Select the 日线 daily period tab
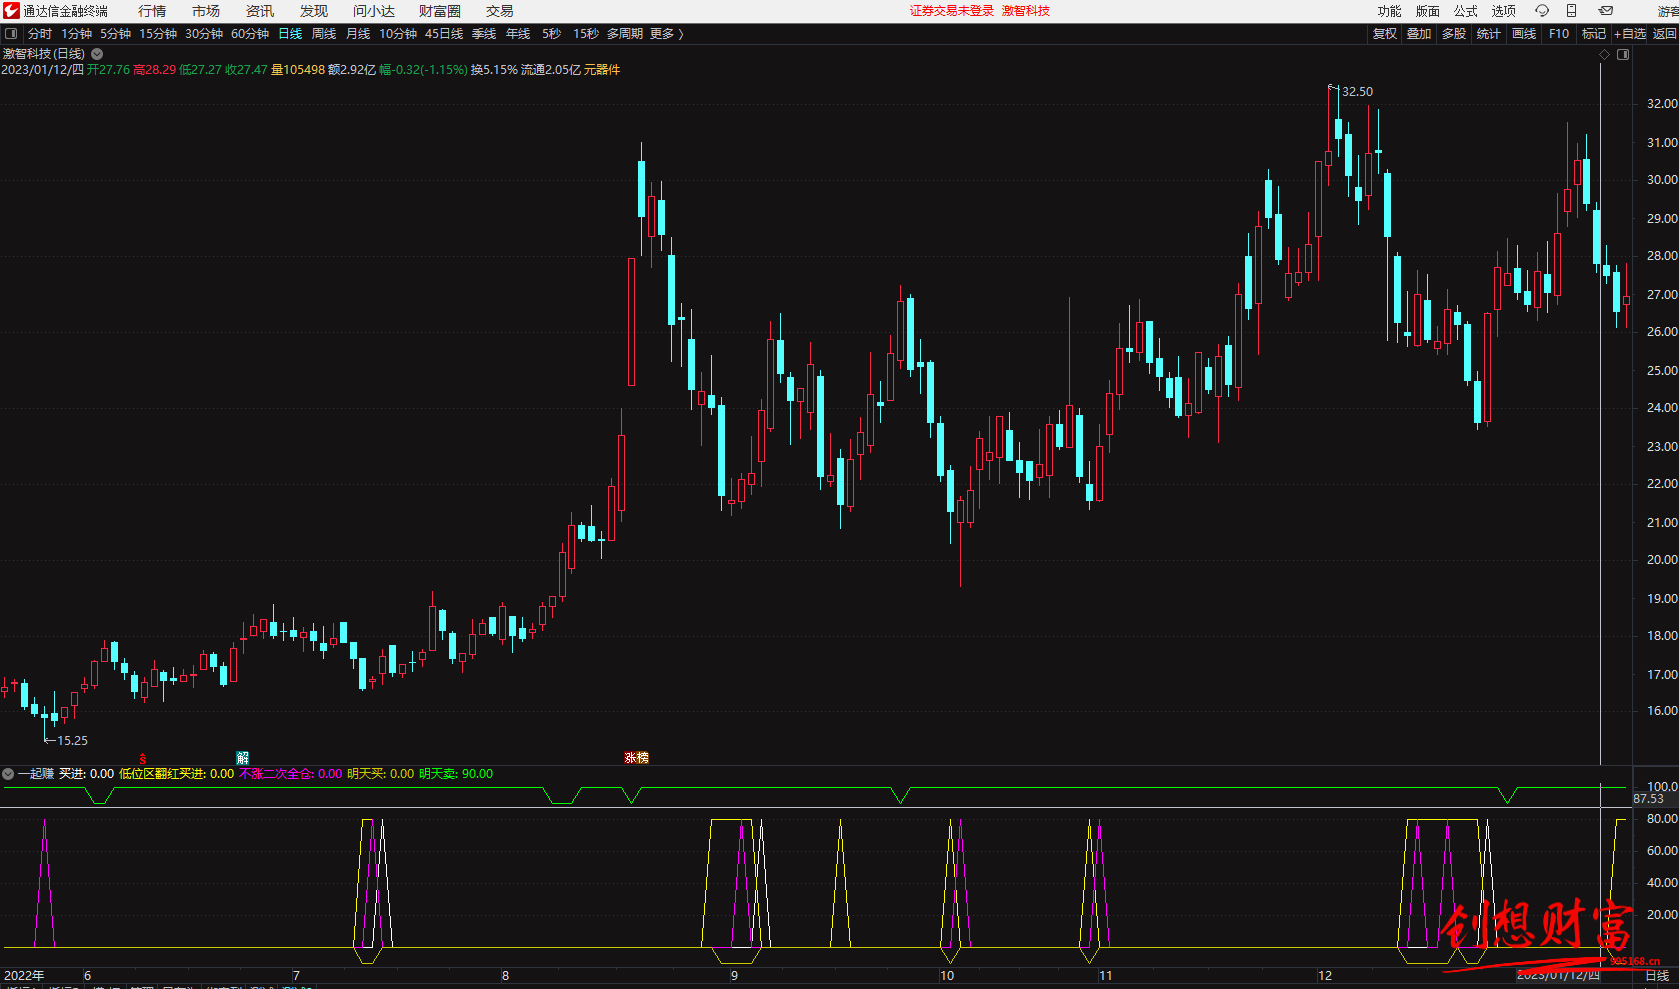This screenshot has height=989, width=1679. point(290,34)
